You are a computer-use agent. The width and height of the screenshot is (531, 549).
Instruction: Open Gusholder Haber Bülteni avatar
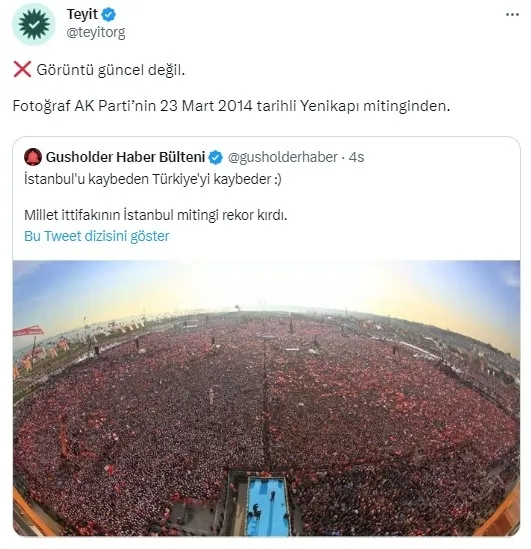click(x=33, y=157)
